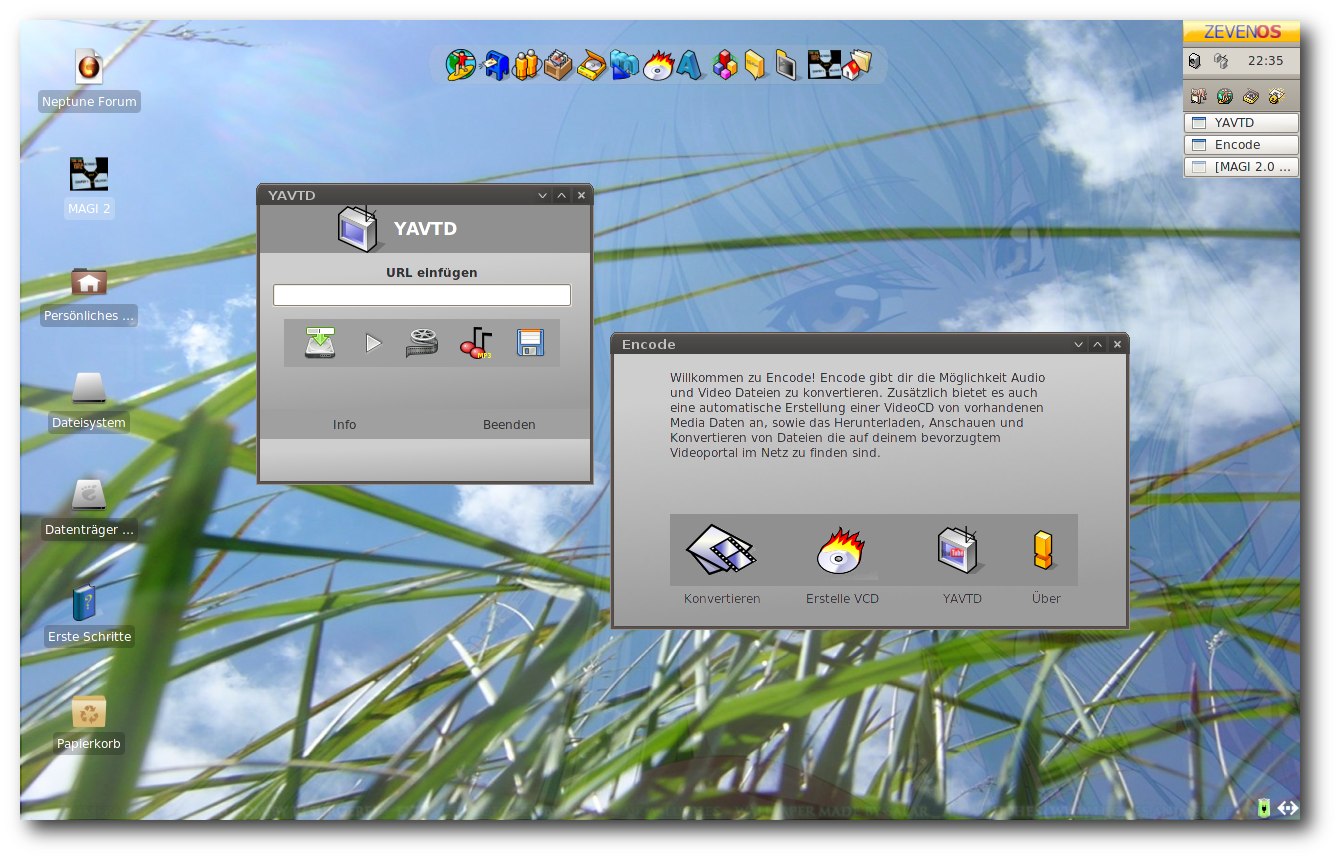1340x860 pixels.
Task: Click the colored cubes icon in dock
Action: [x=725, y=65]
